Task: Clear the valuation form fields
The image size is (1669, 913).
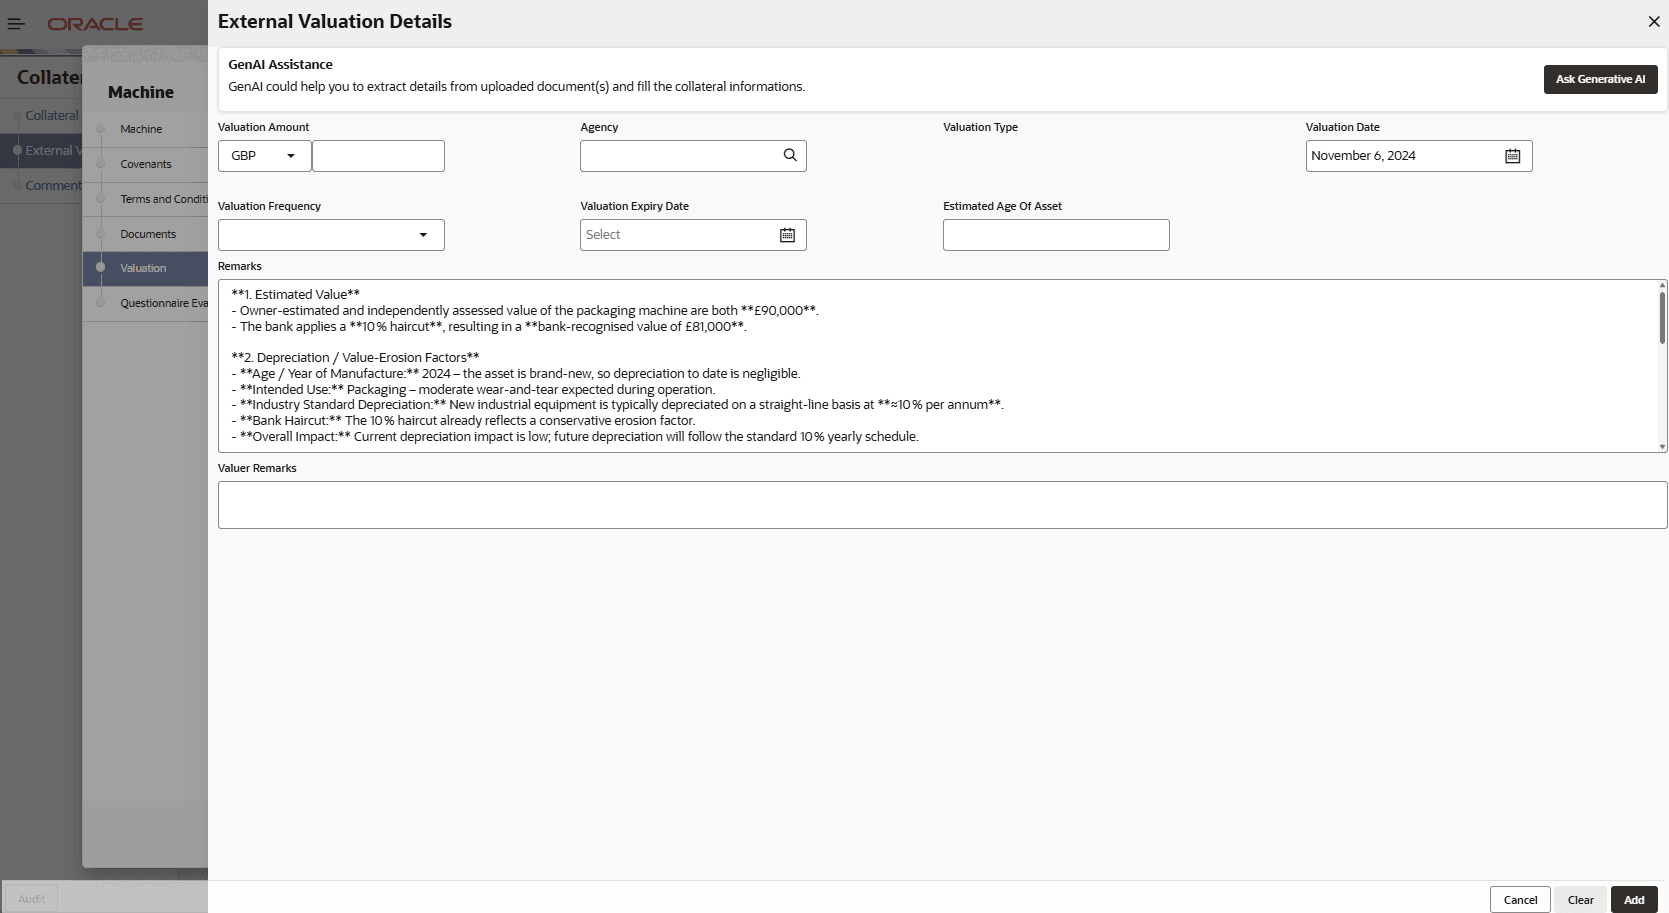Action: point(1580,900)
